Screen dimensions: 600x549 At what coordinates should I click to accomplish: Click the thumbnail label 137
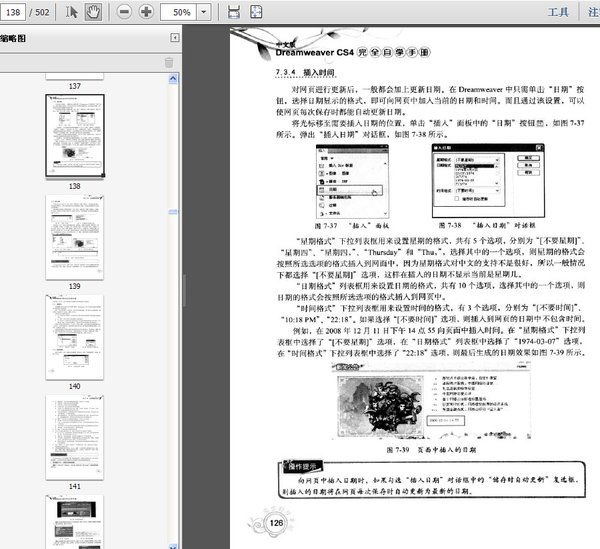pos(75,86)
